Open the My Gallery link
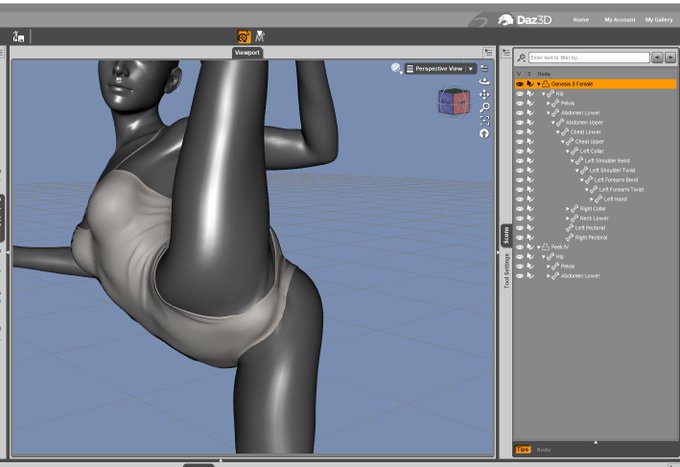This screenshot has height=467, width=680. (658, 20)
